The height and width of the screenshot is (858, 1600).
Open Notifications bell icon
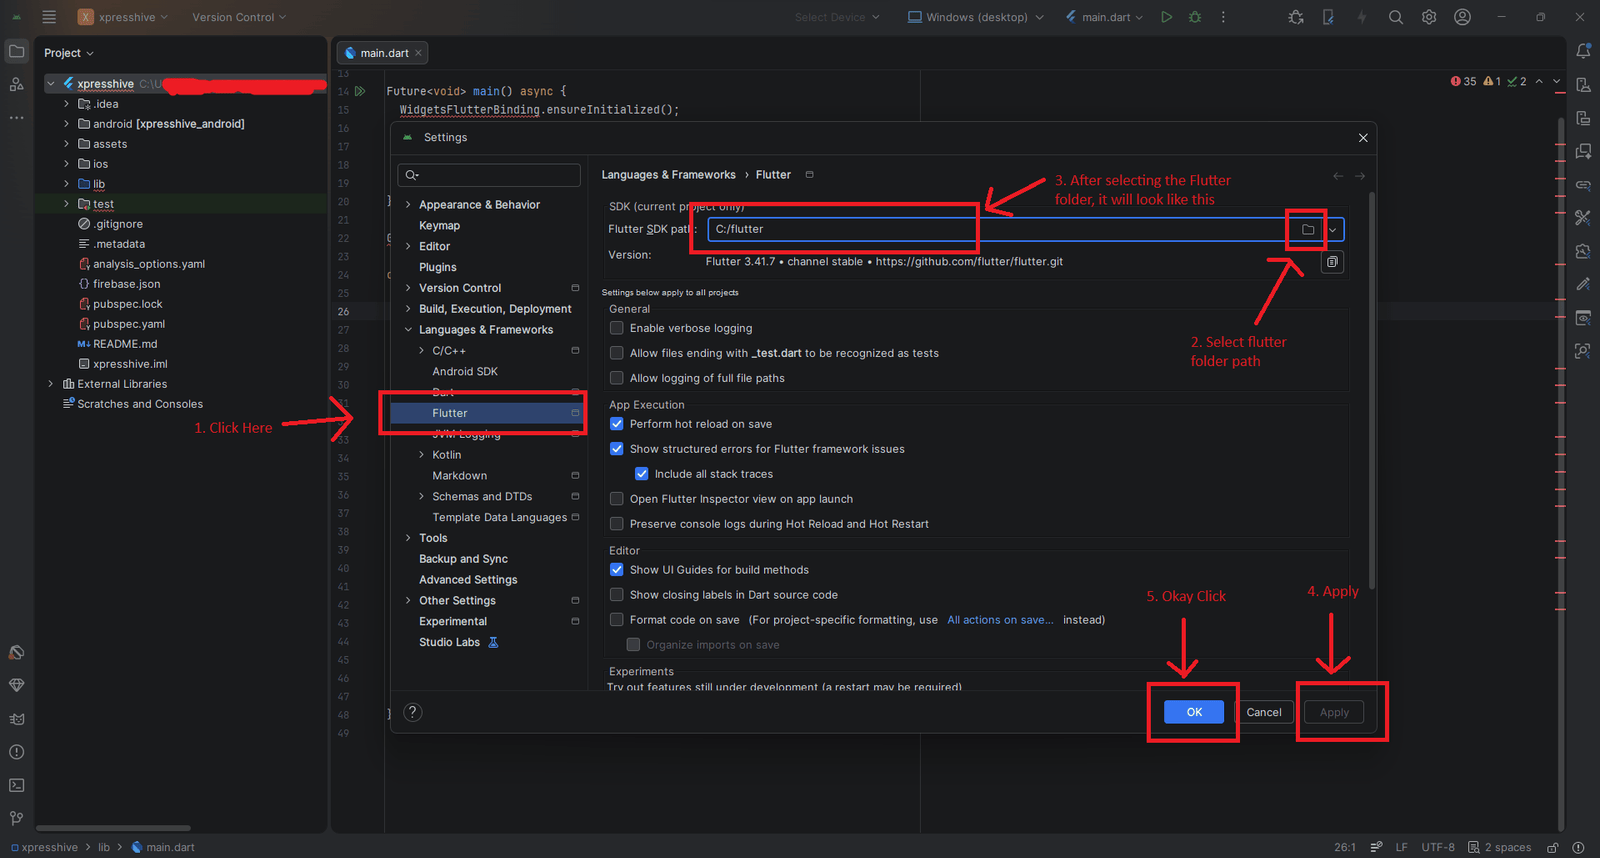point(1583,51)
